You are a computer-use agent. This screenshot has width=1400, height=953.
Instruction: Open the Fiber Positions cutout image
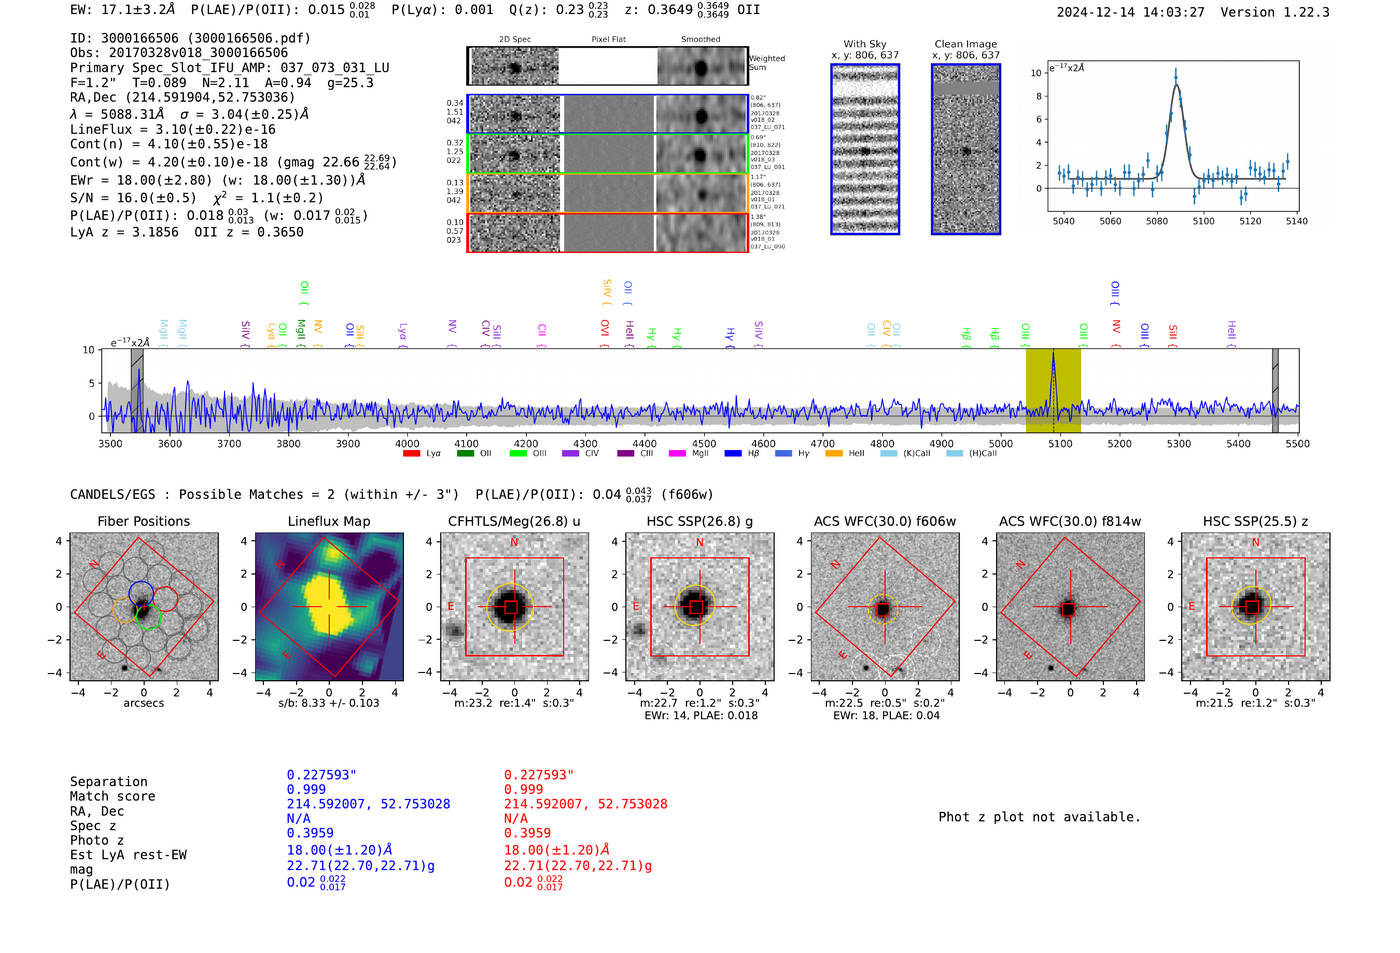click(144, 607)
